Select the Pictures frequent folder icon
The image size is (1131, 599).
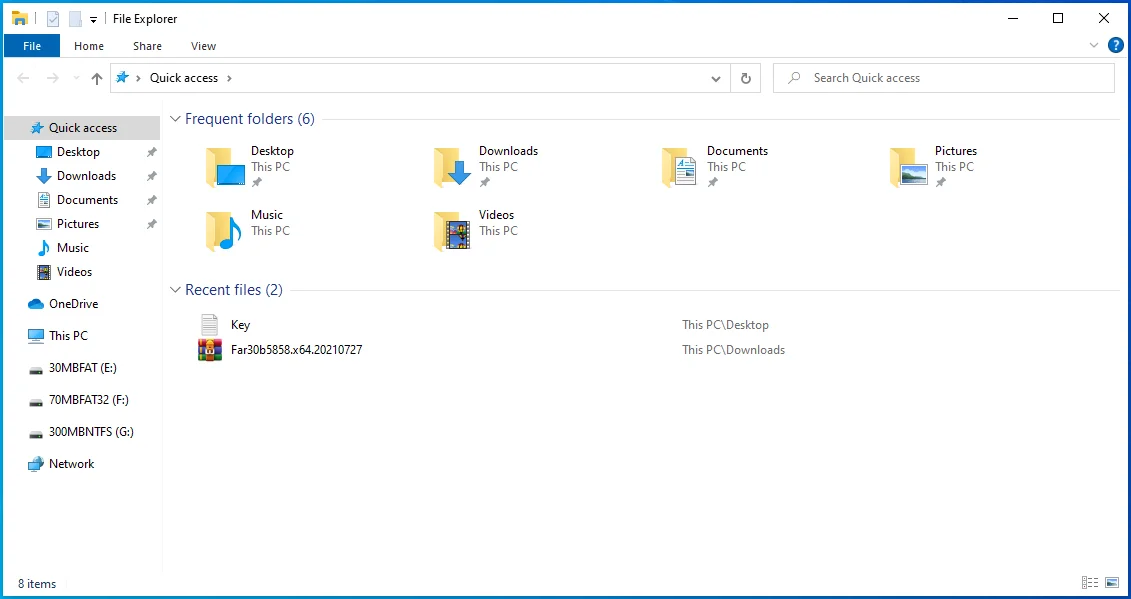point(909,167)
